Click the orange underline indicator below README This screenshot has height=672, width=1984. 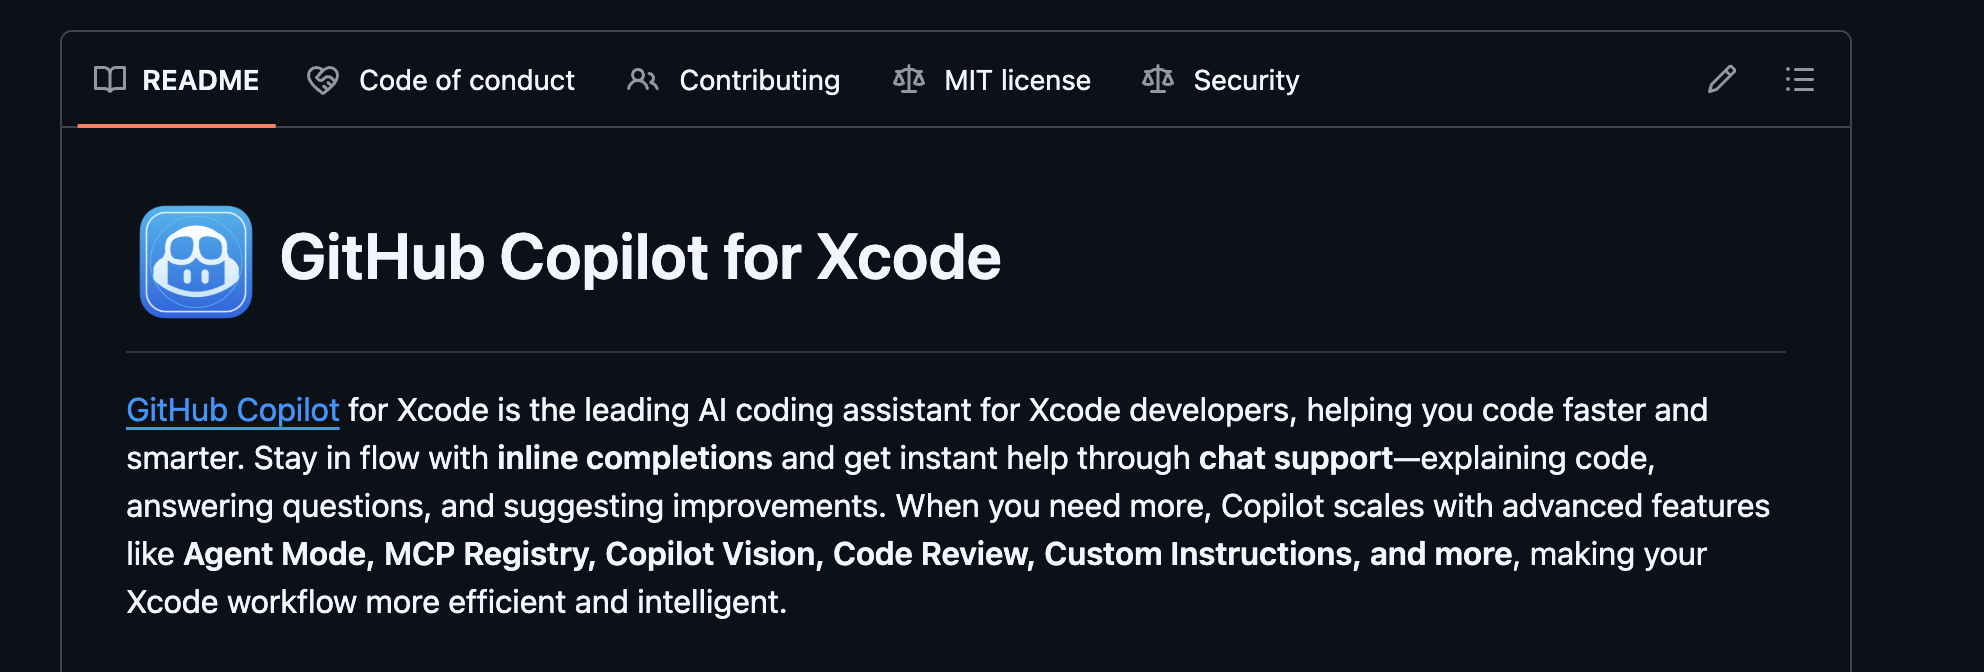coord(176,124)
